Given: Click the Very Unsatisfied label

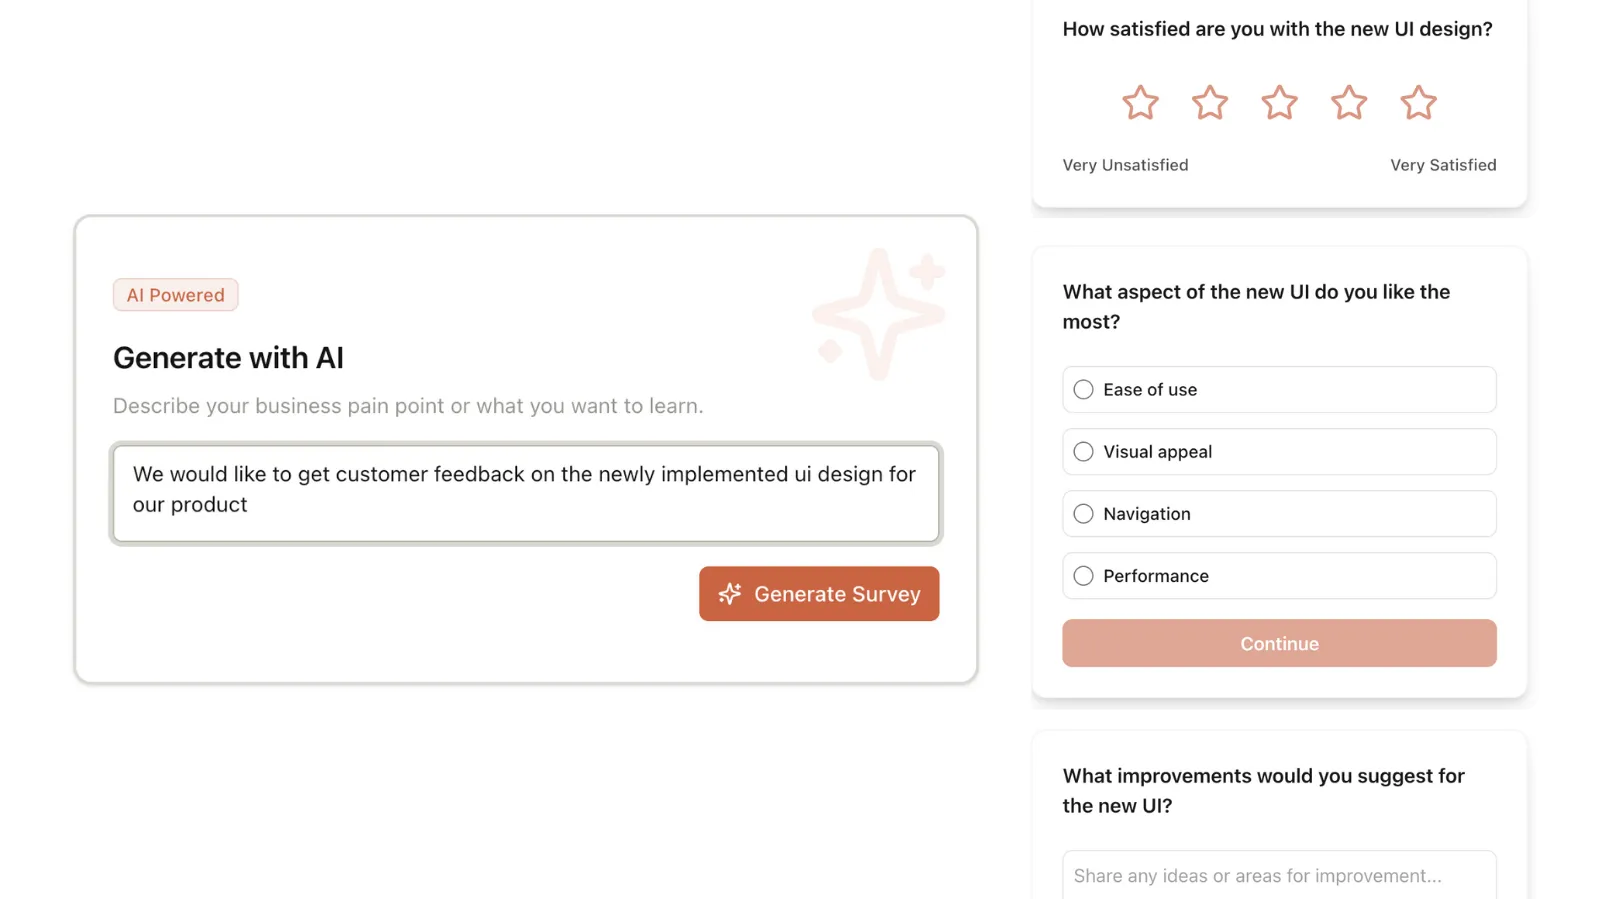Looking at the screenshot, I should [x=1125, y=165].
